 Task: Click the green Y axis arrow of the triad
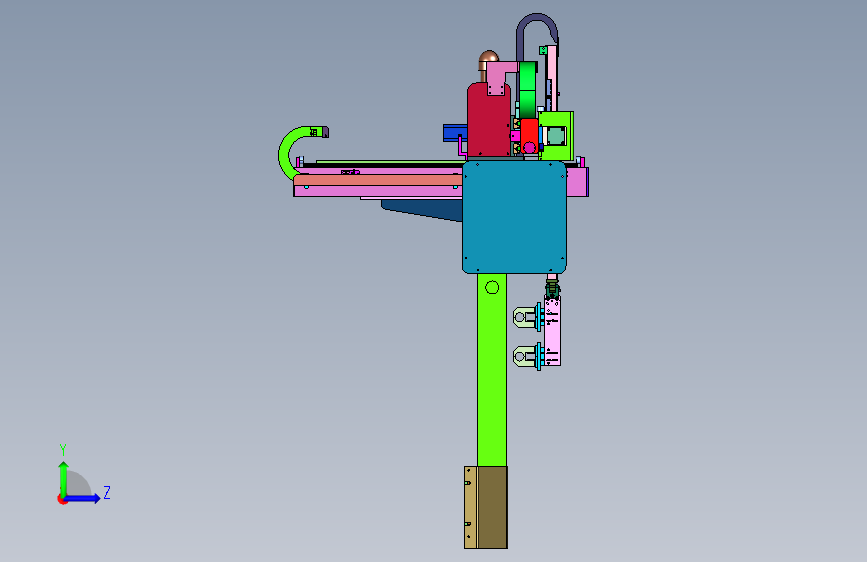pos(63,478)
